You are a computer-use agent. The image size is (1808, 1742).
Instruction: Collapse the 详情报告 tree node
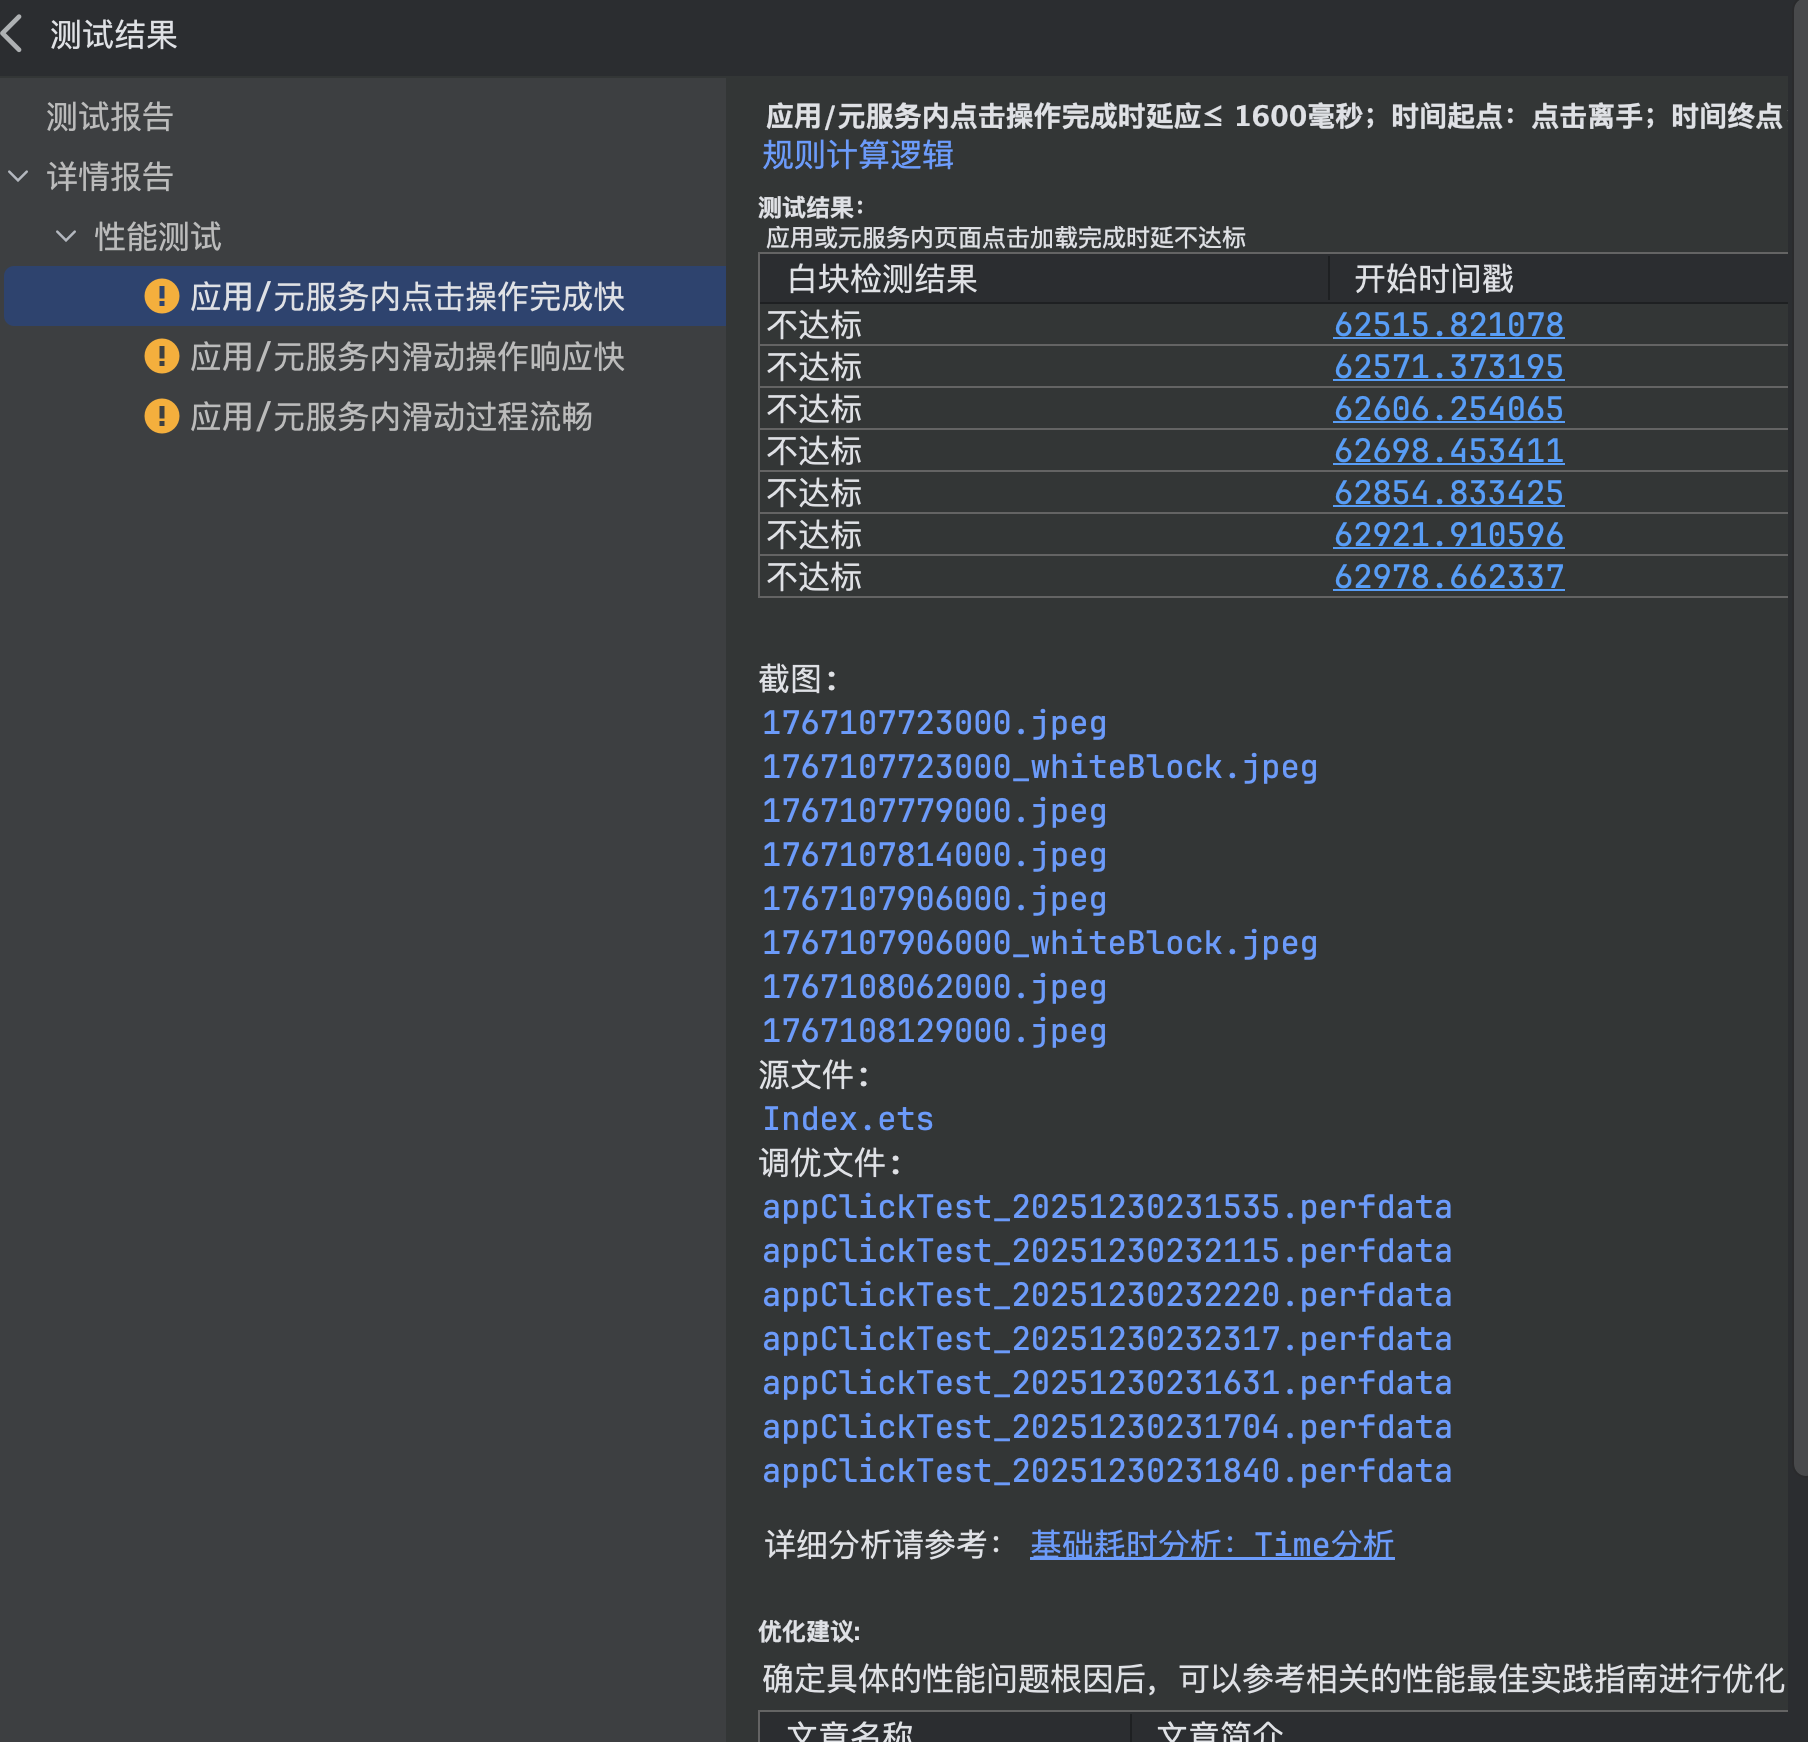pyautogui.click(x=18, y=177)
